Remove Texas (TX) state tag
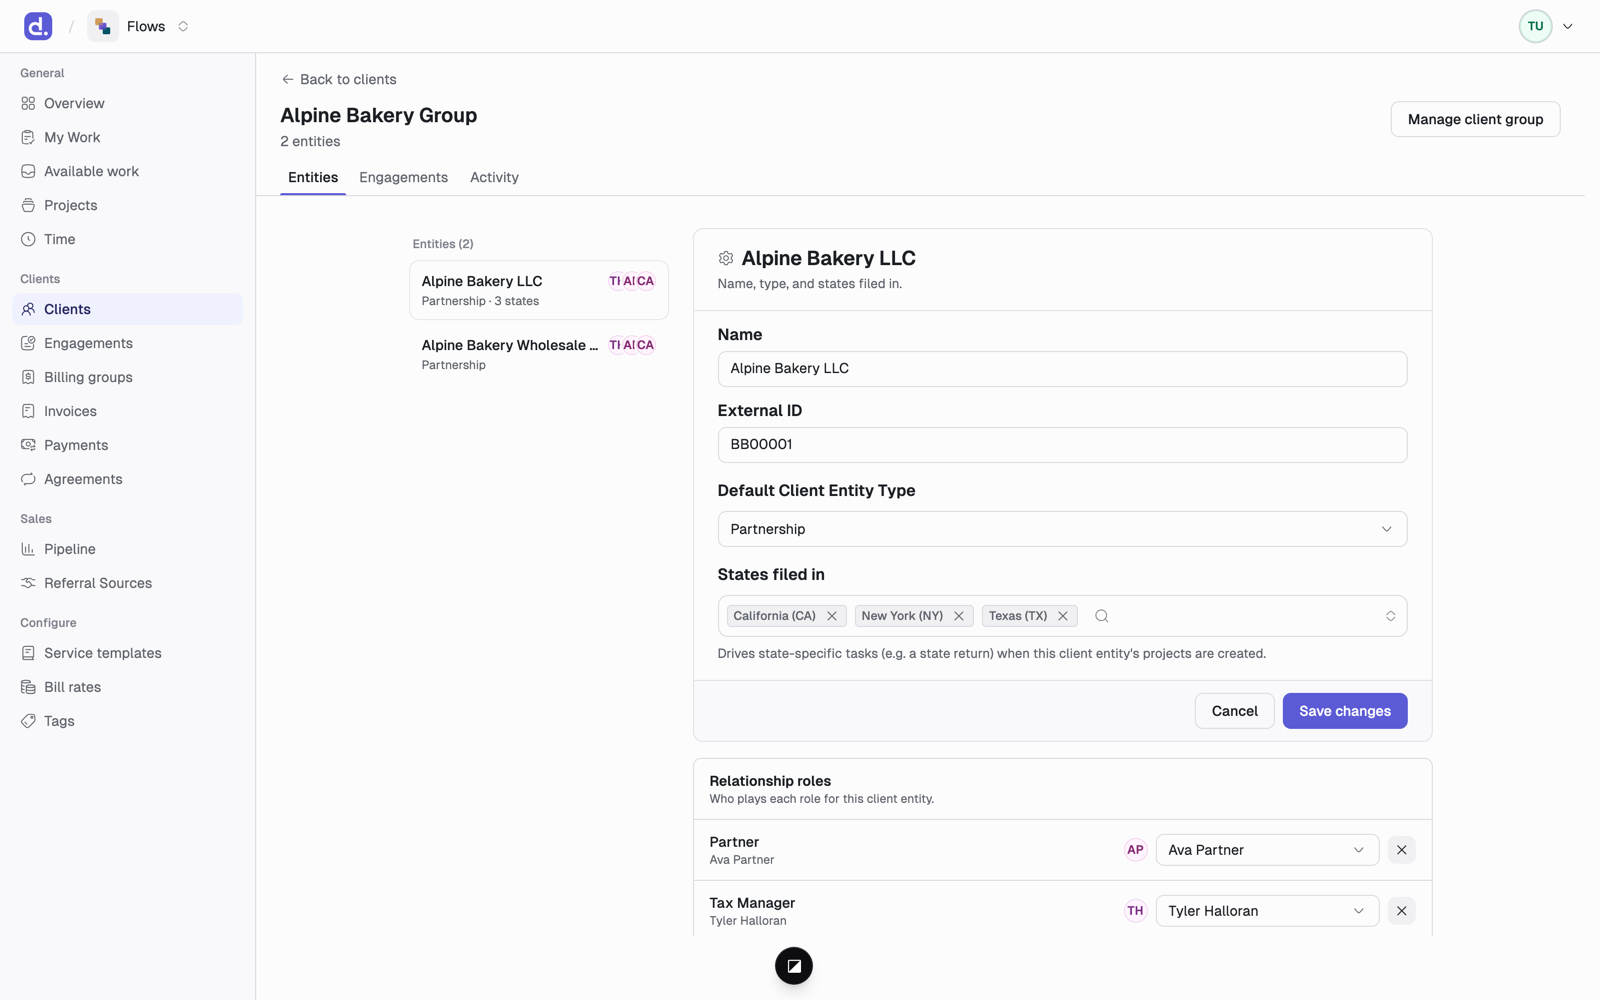 tap(1063, 616)
